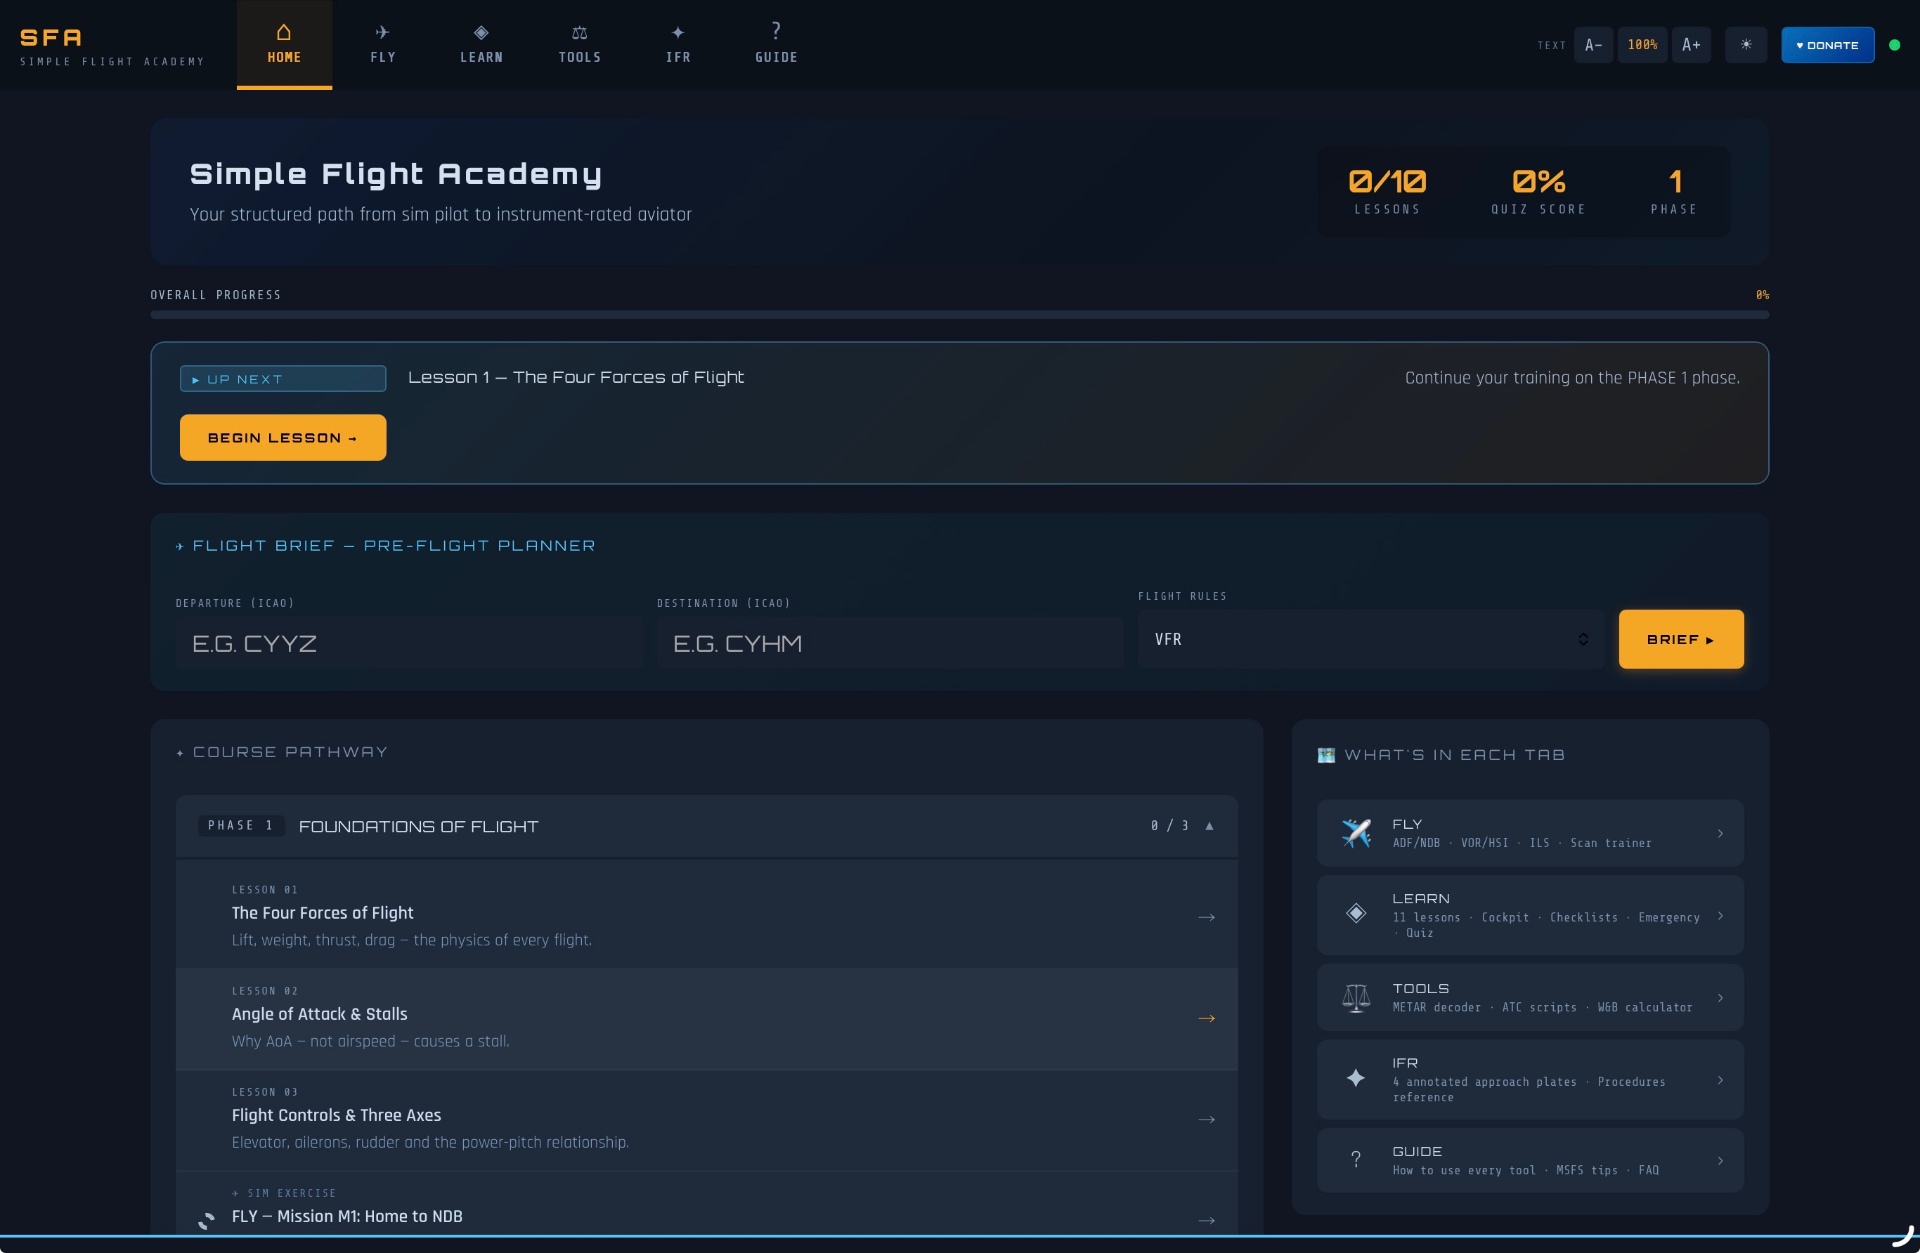
Task: Click the overall progress bar
Action: [959, 315]
